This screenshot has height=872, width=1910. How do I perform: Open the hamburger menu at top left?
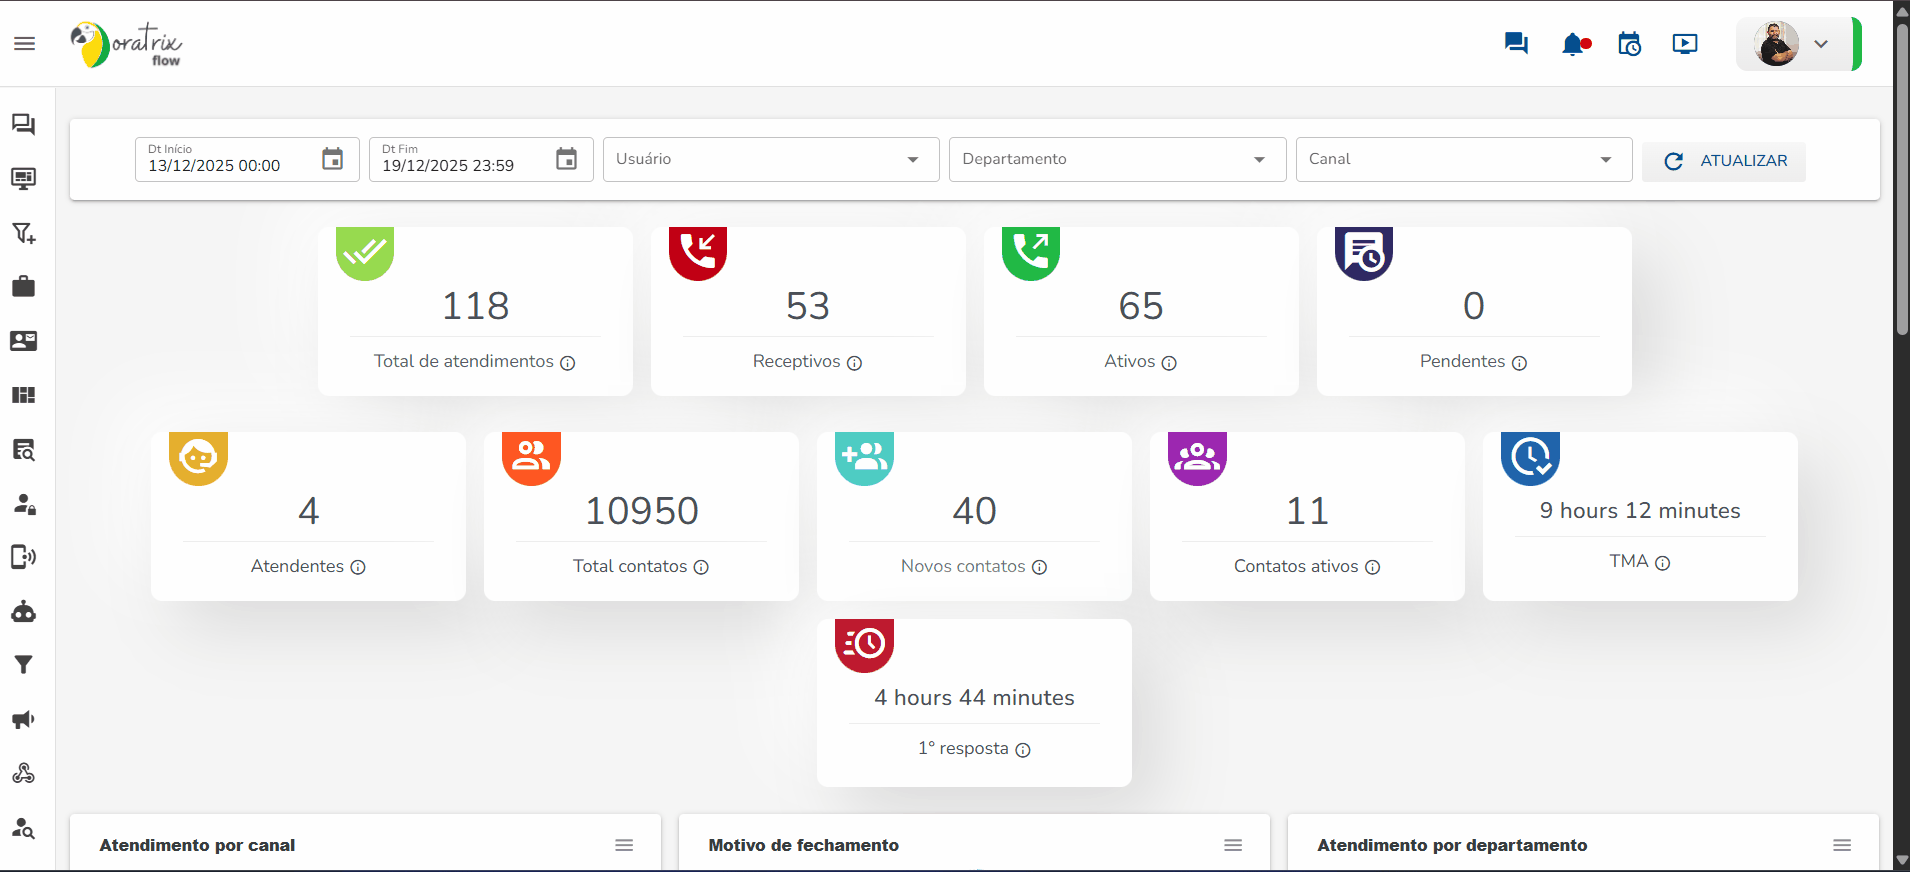click(25, 44)
